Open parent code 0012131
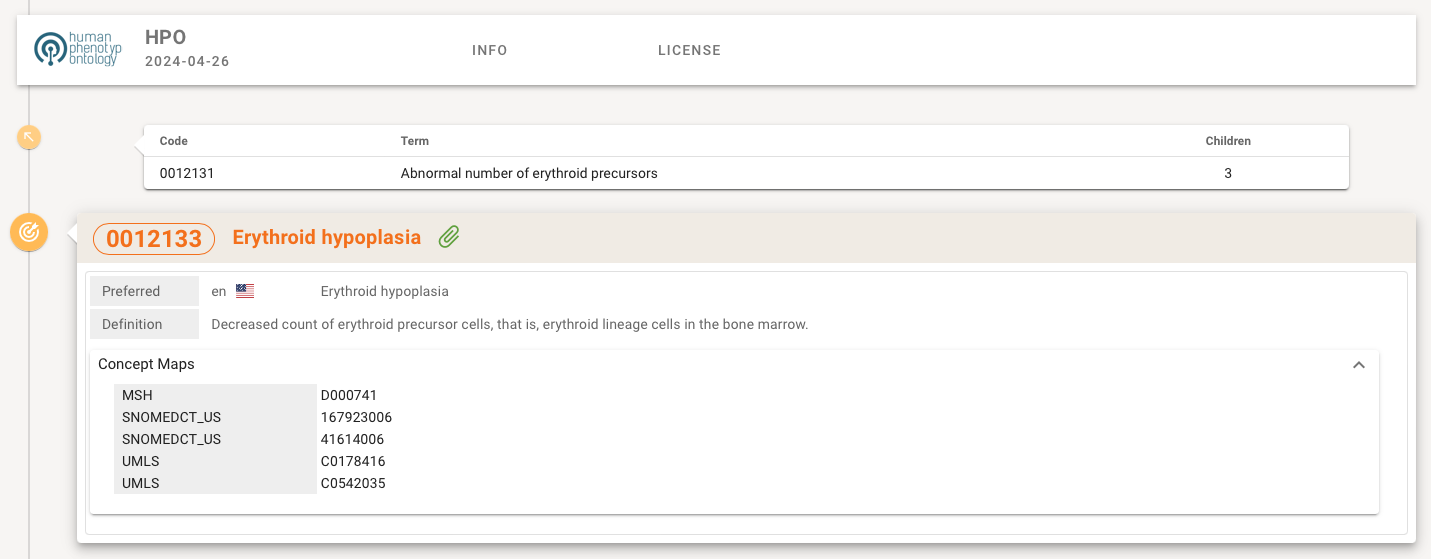 (187, 173)
